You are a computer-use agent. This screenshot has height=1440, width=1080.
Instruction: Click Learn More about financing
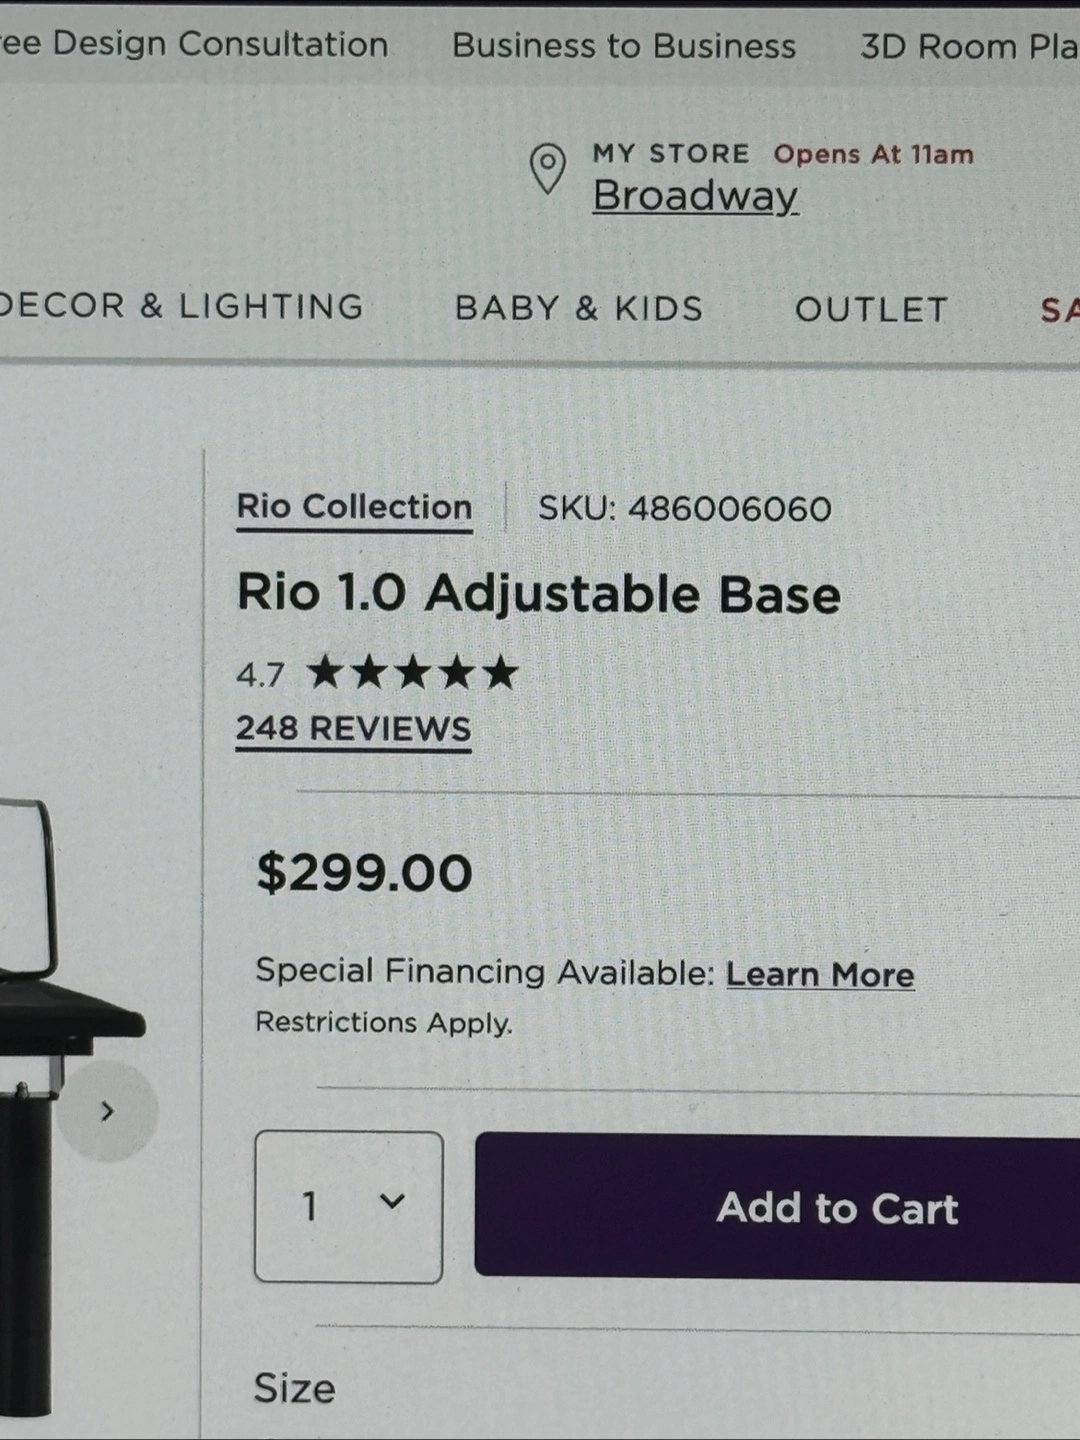[820, 974]
